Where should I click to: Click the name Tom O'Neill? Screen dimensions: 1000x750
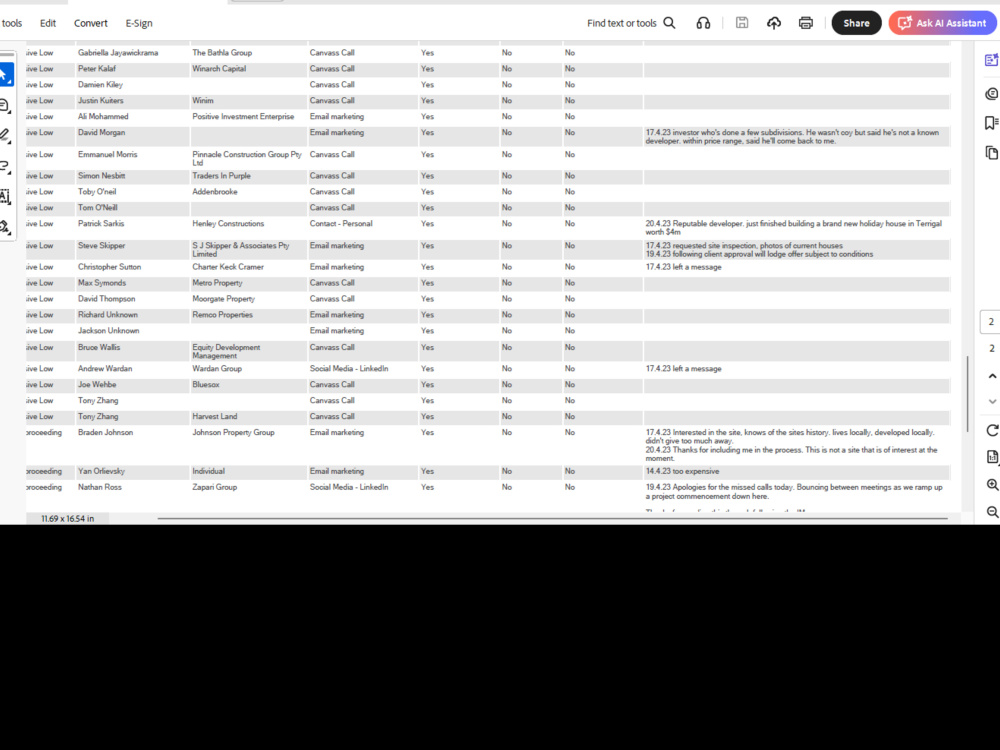98,208
